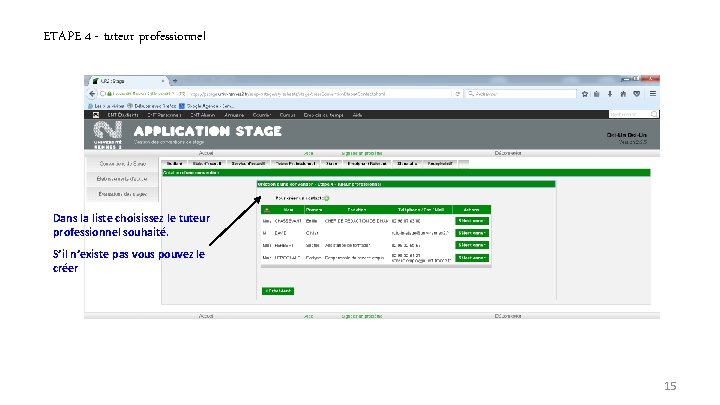This screenshot has width=720, height=405.
Task: Open the Firefox downloads arrow icon
Action: (610, 94)
